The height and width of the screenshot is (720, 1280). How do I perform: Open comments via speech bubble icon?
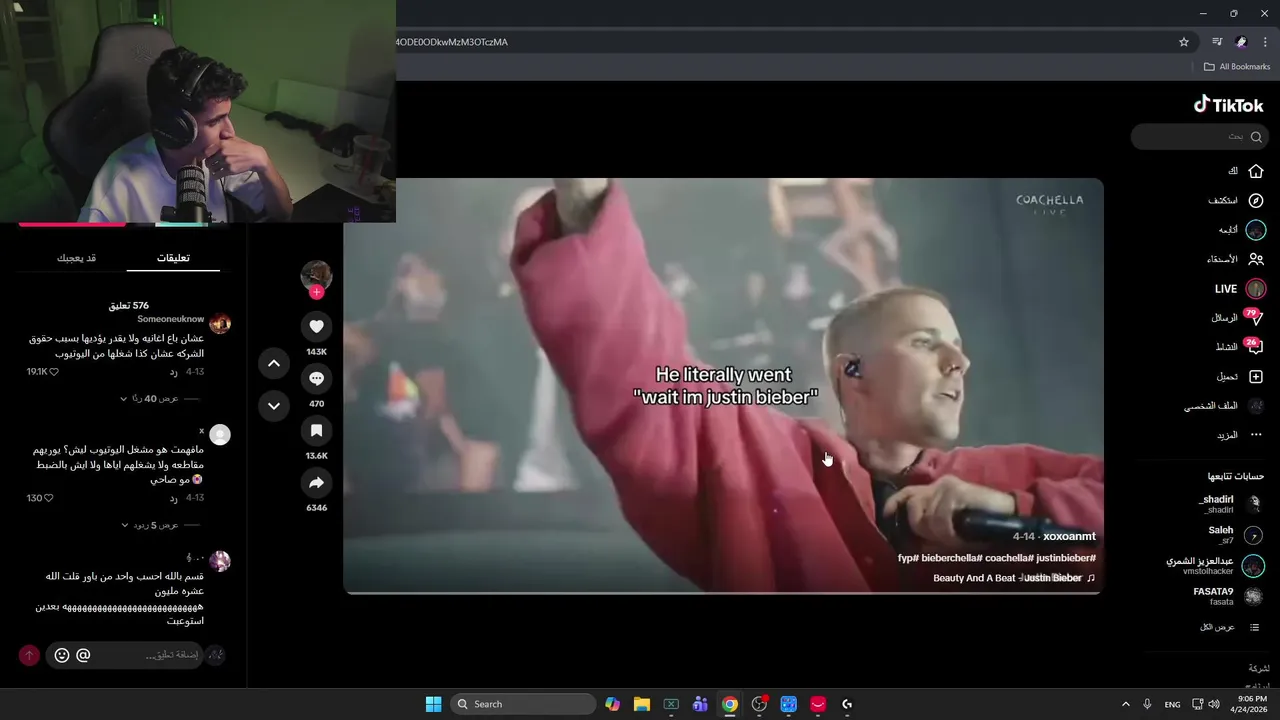click(x=316, y=378)
